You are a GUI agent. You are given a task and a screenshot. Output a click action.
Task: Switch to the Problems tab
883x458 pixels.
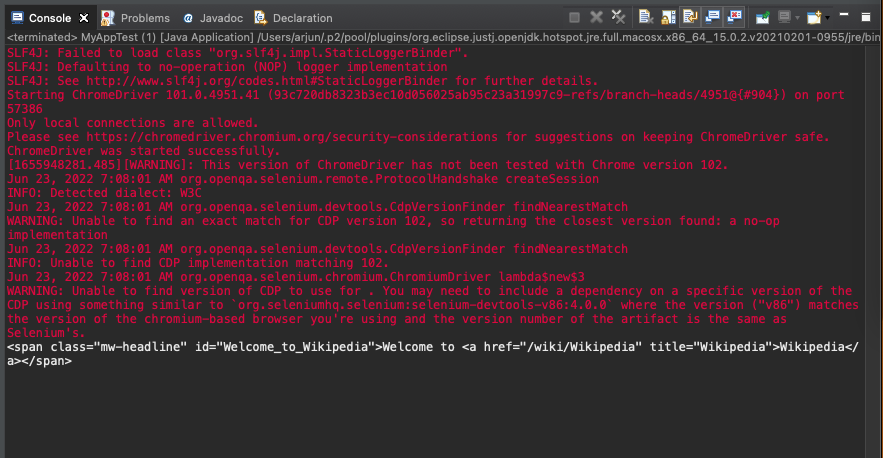136,18
